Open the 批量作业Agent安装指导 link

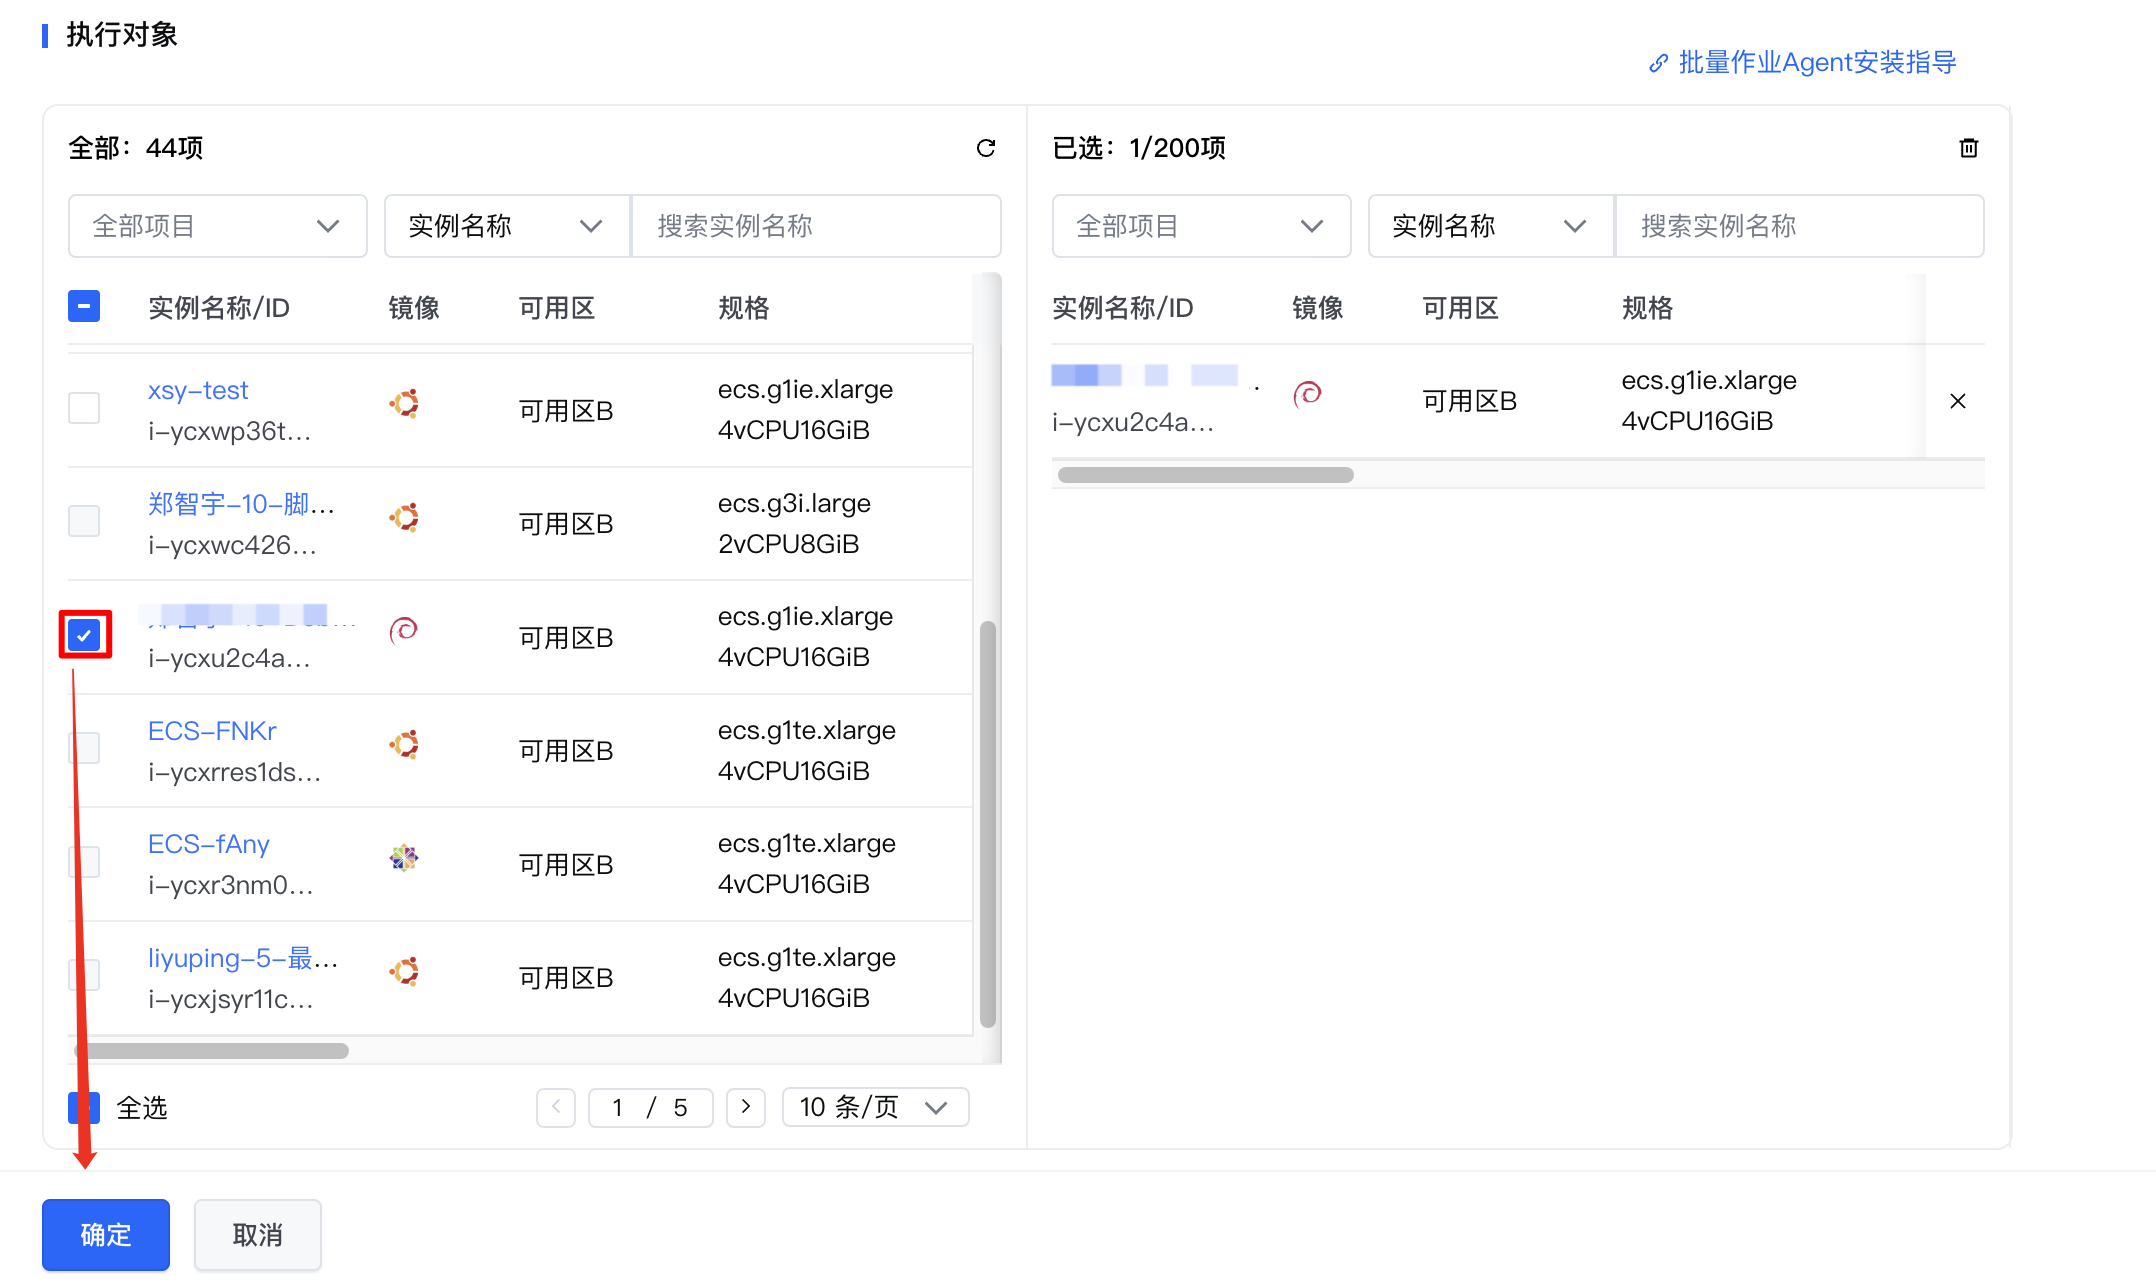(1816, 63)
